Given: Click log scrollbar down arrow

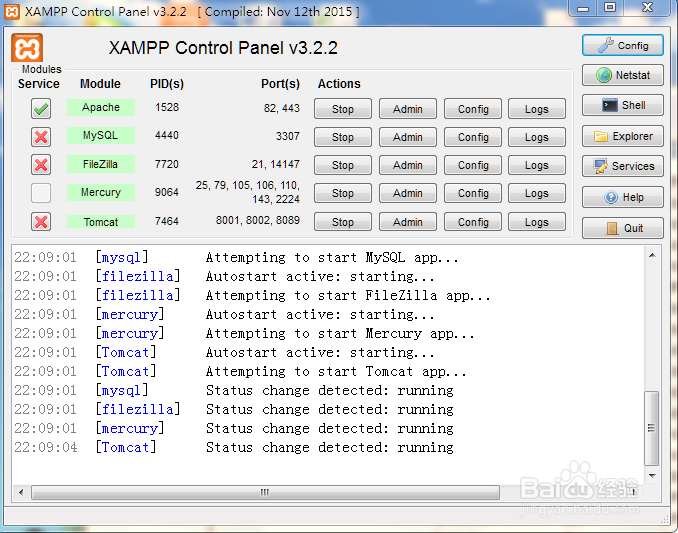Looking at the screenshot, I should click(x=652, y=475).
